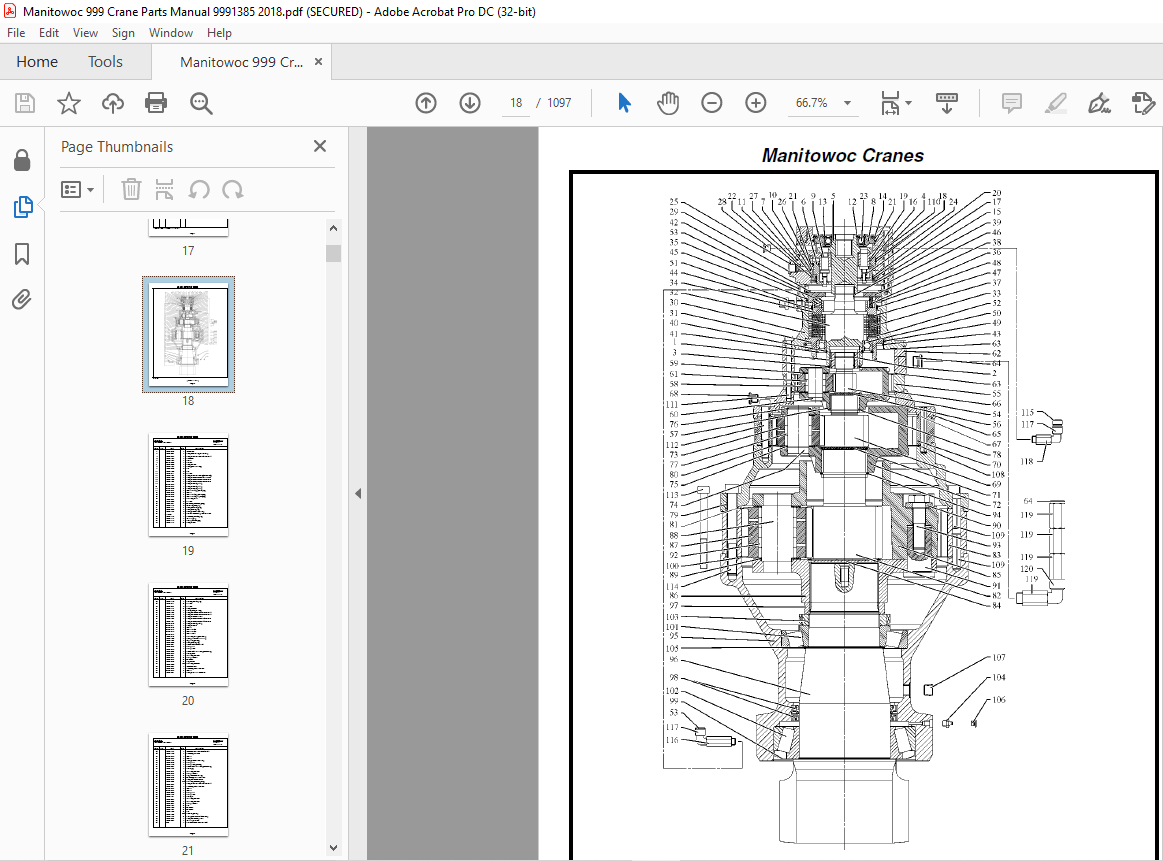Open Bookmarks panel in sidebar
The height and width of the screenshot is (861, 1163).
[22, 254]
